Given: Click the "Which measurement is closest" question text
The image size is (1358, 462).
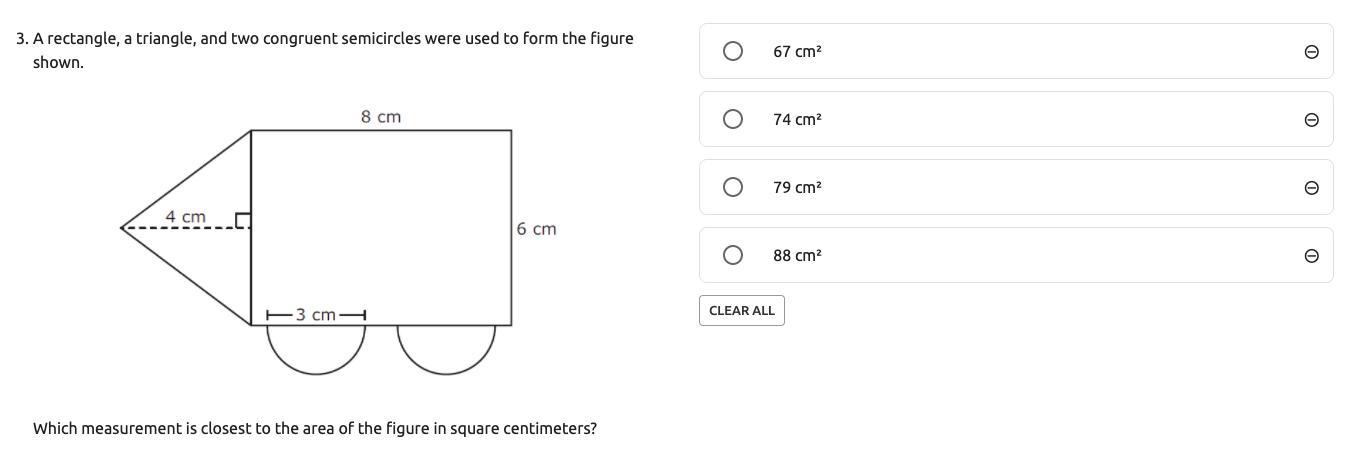Looking at the screenshot, I should pos(315,428).
